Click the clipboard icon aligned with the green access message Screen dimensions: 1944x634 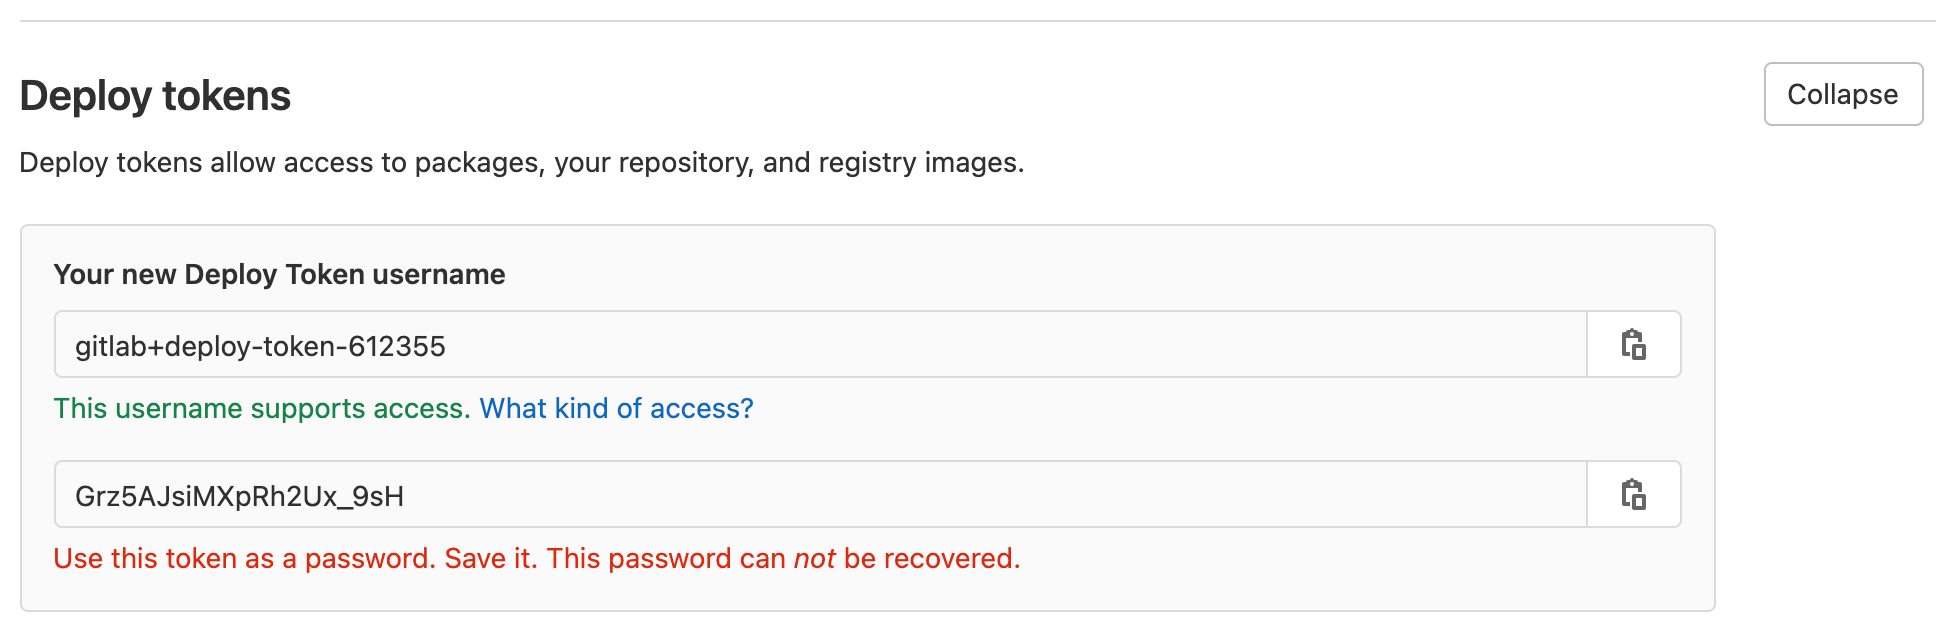click(1634, 344)
